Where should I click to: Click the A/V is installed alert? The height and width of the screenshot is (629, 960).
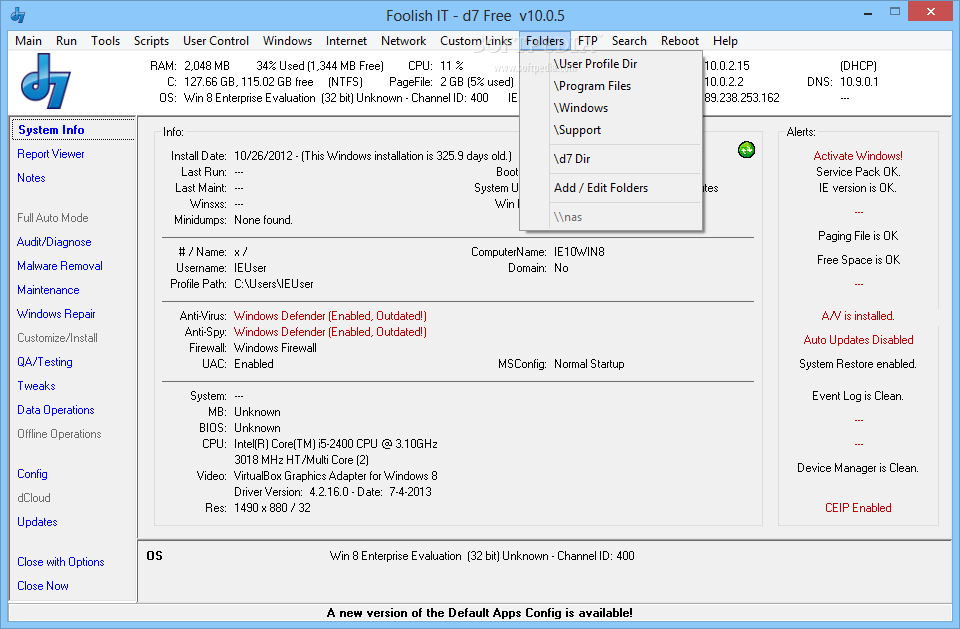click(x=858, y=316)
